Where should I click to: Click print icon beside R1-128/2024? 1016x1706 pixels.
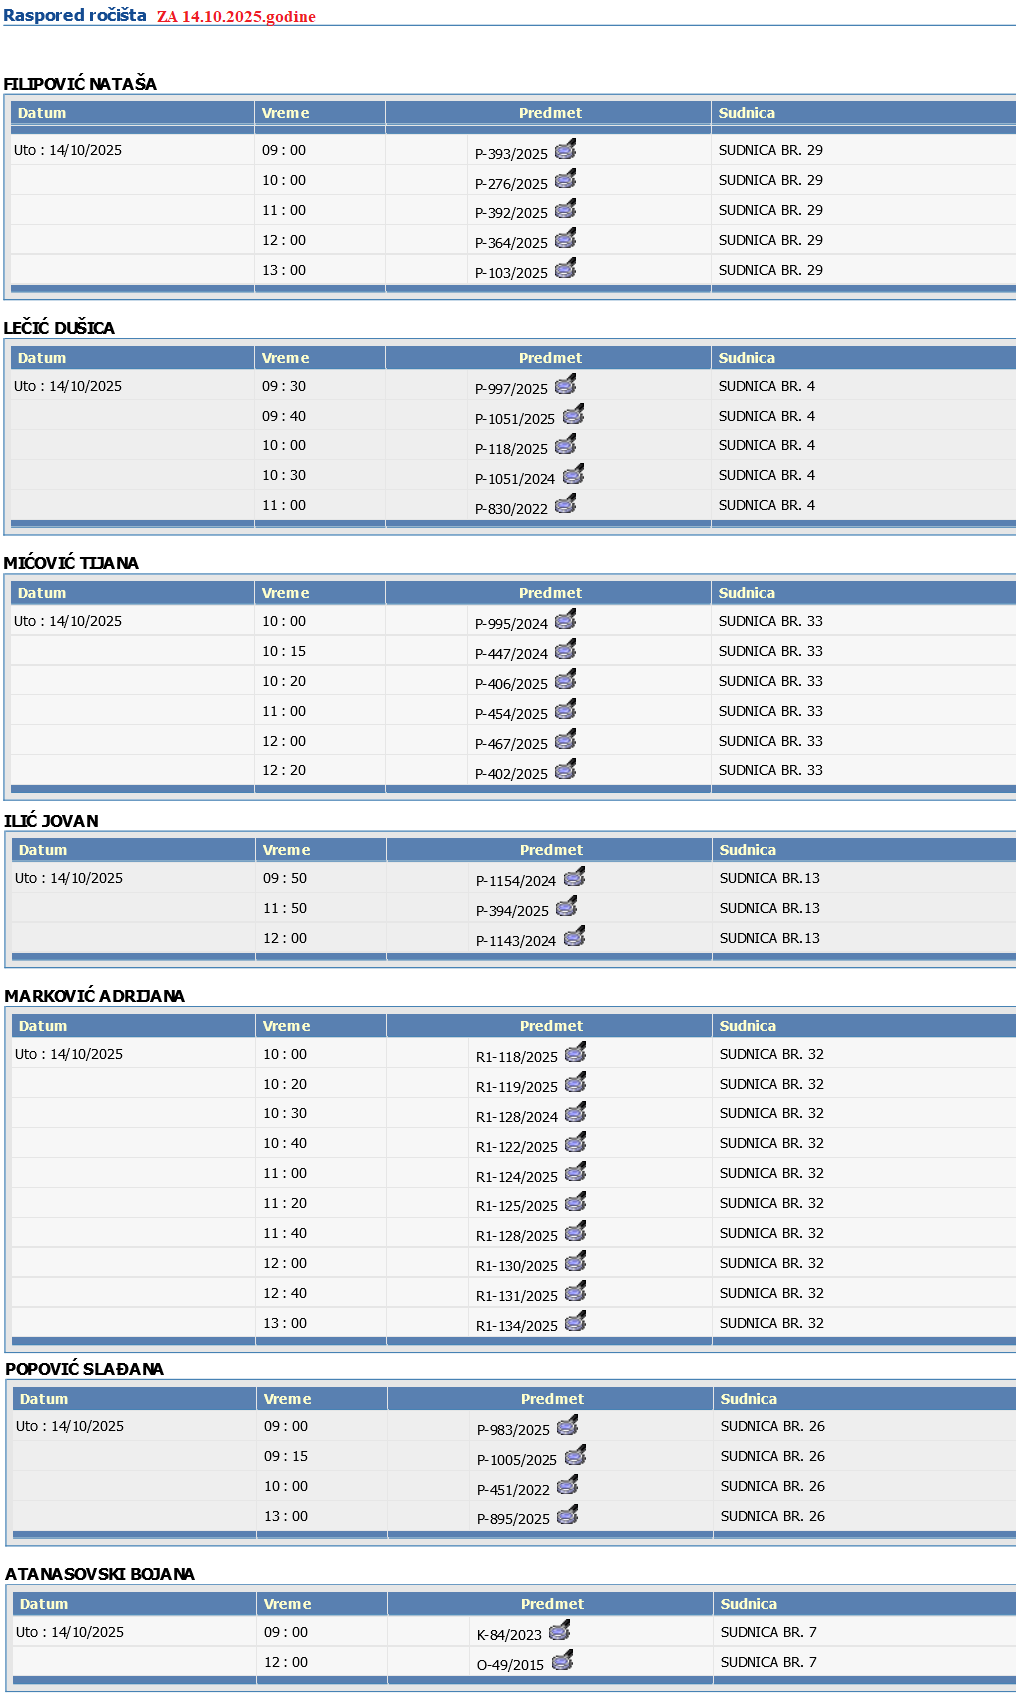point(575,1114)
